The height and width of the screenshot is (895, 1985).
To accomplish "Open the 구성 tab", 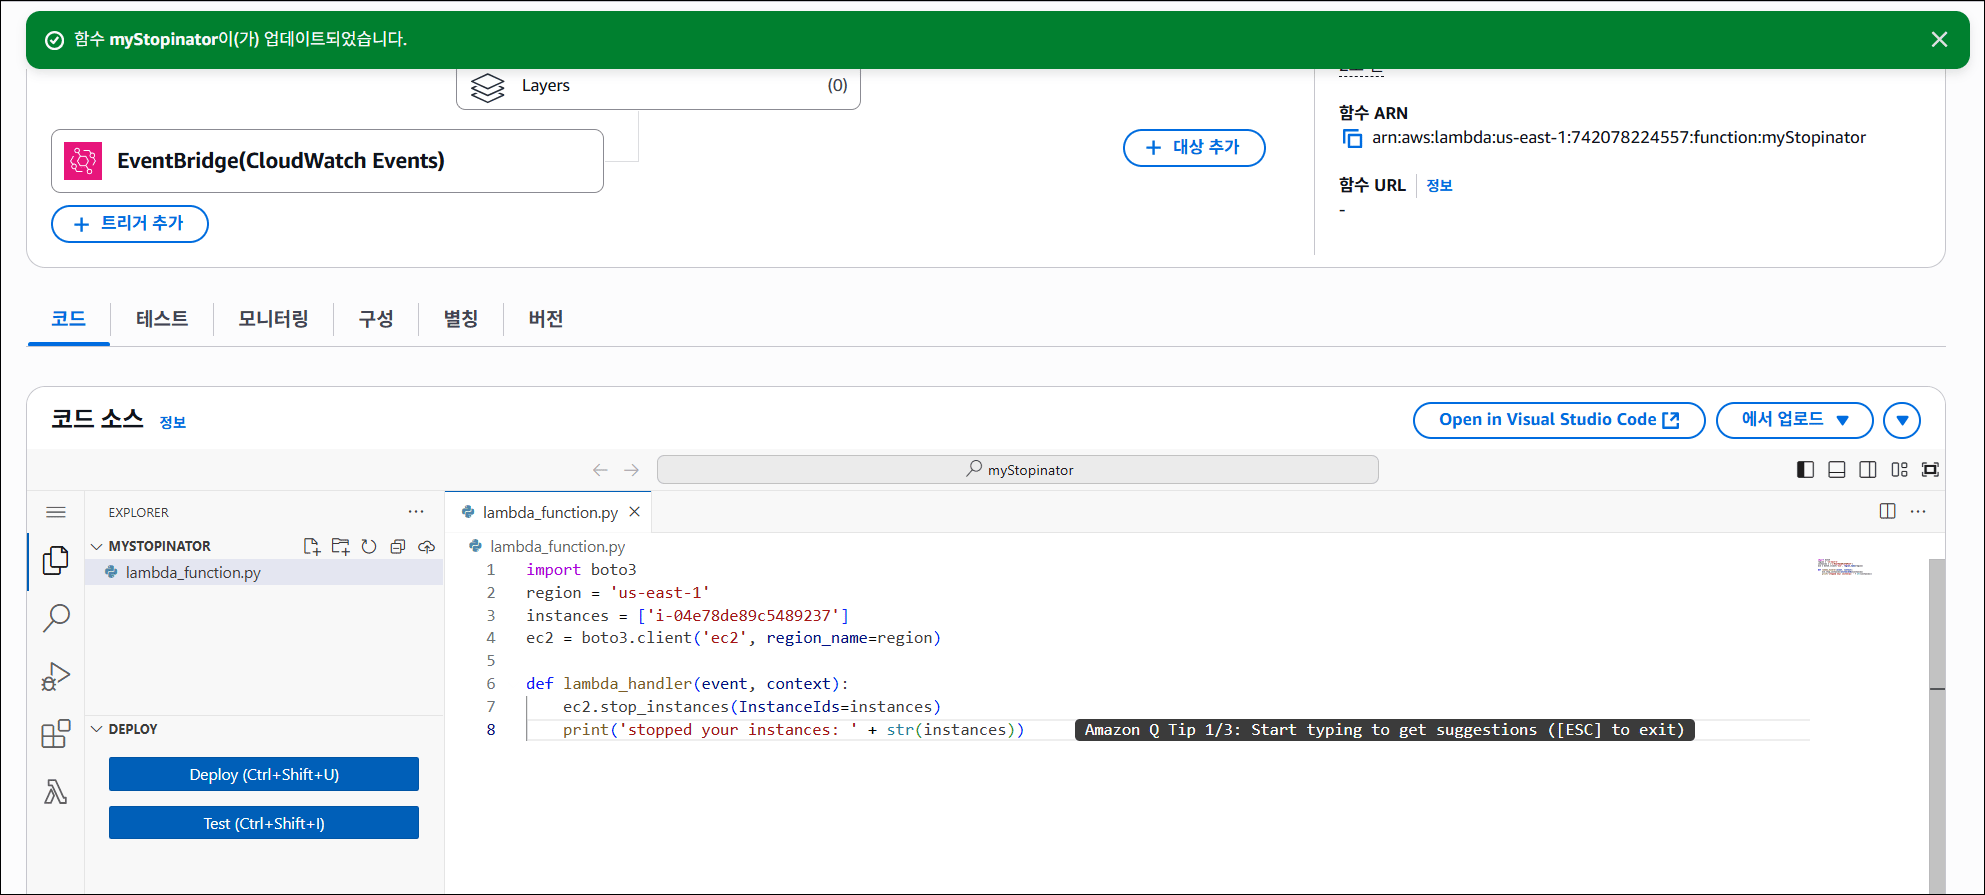I will (376, 319).
